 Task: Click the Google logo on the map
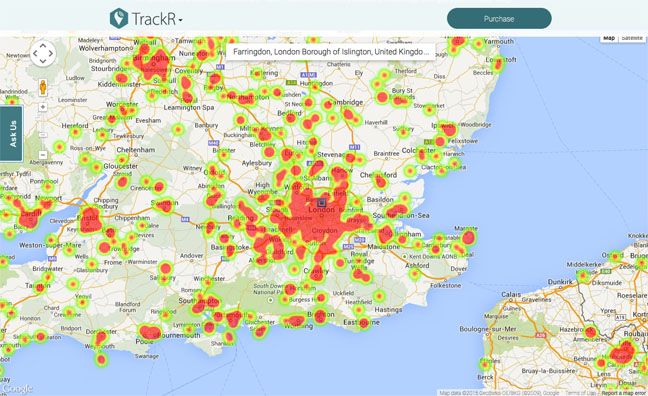point(17,389)
